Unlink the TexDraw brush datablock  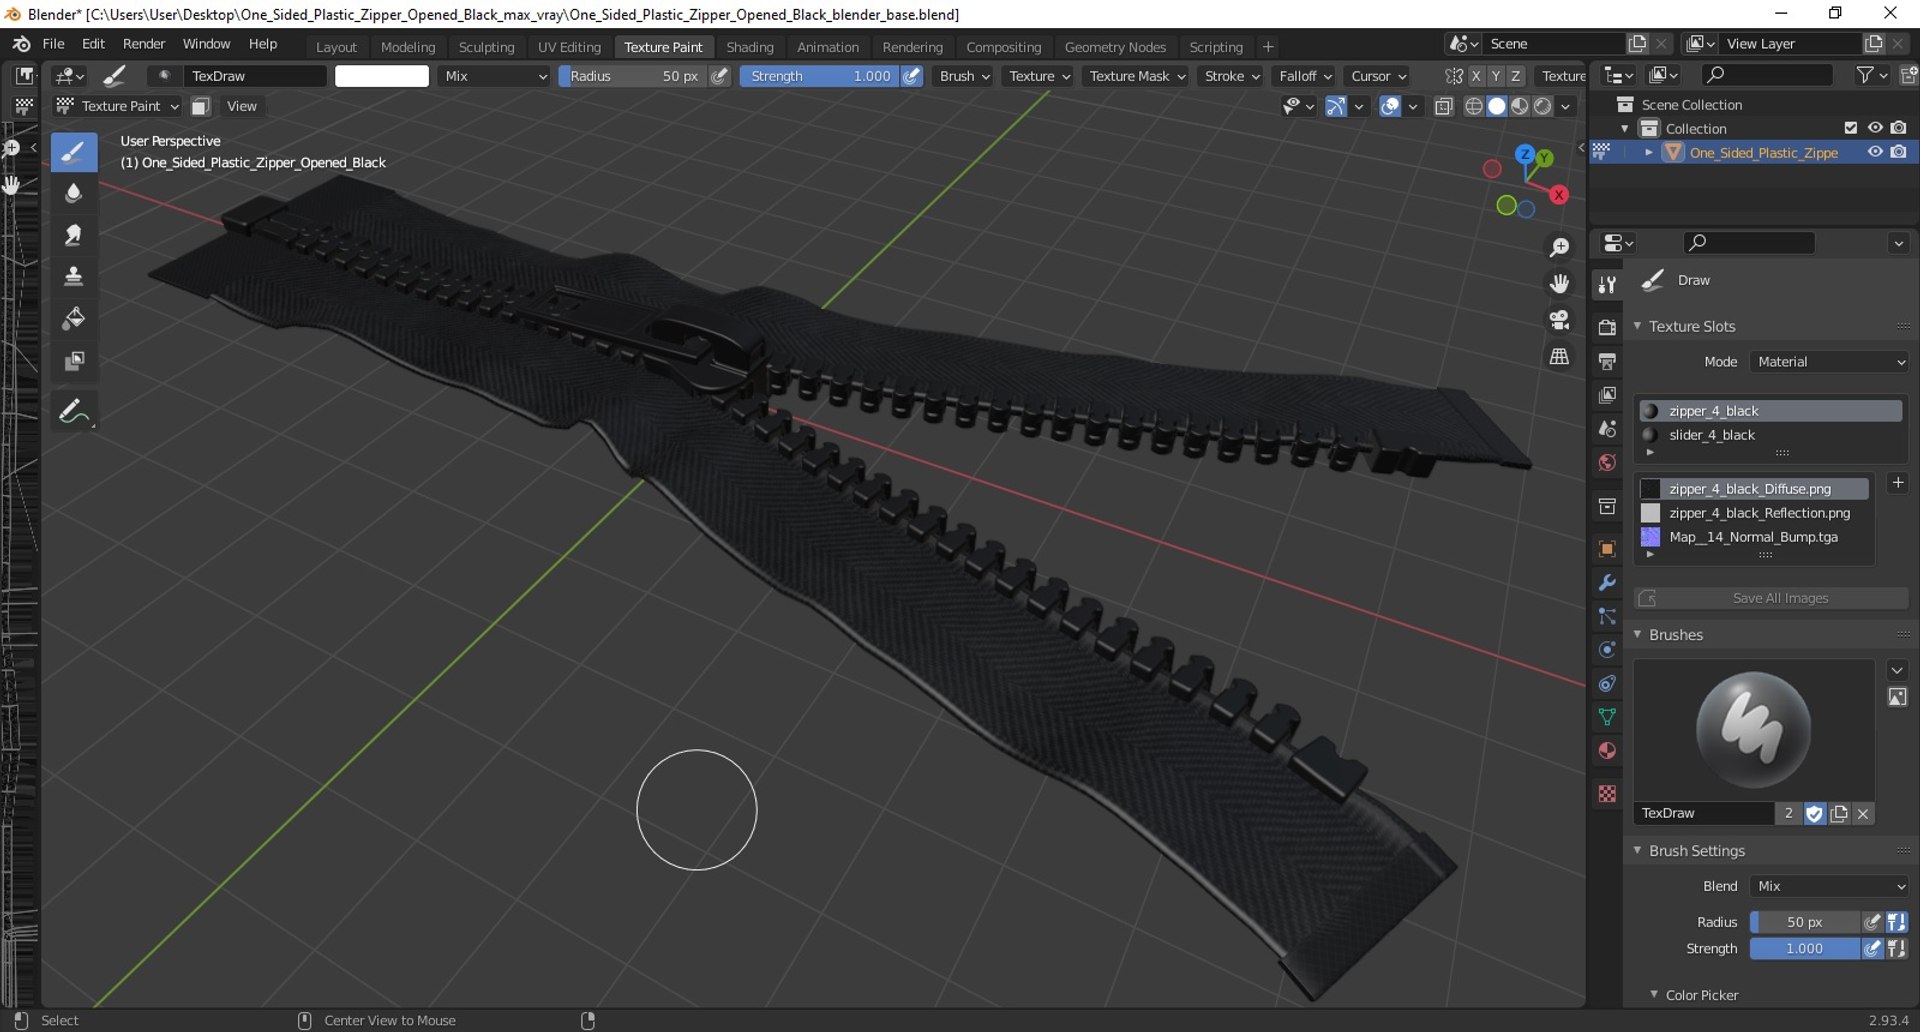(x=1863, y=813)
